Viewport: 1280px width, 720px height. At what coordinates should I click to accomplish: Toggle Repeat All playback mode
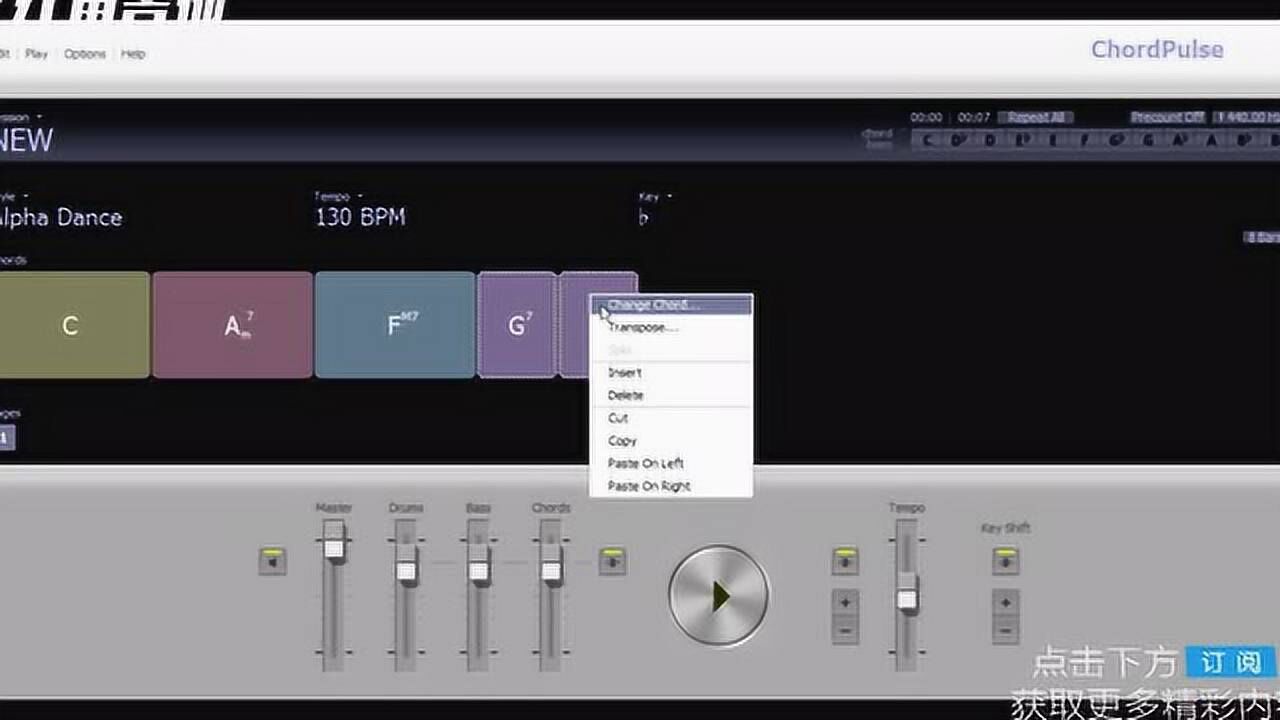pos(1036,117)
